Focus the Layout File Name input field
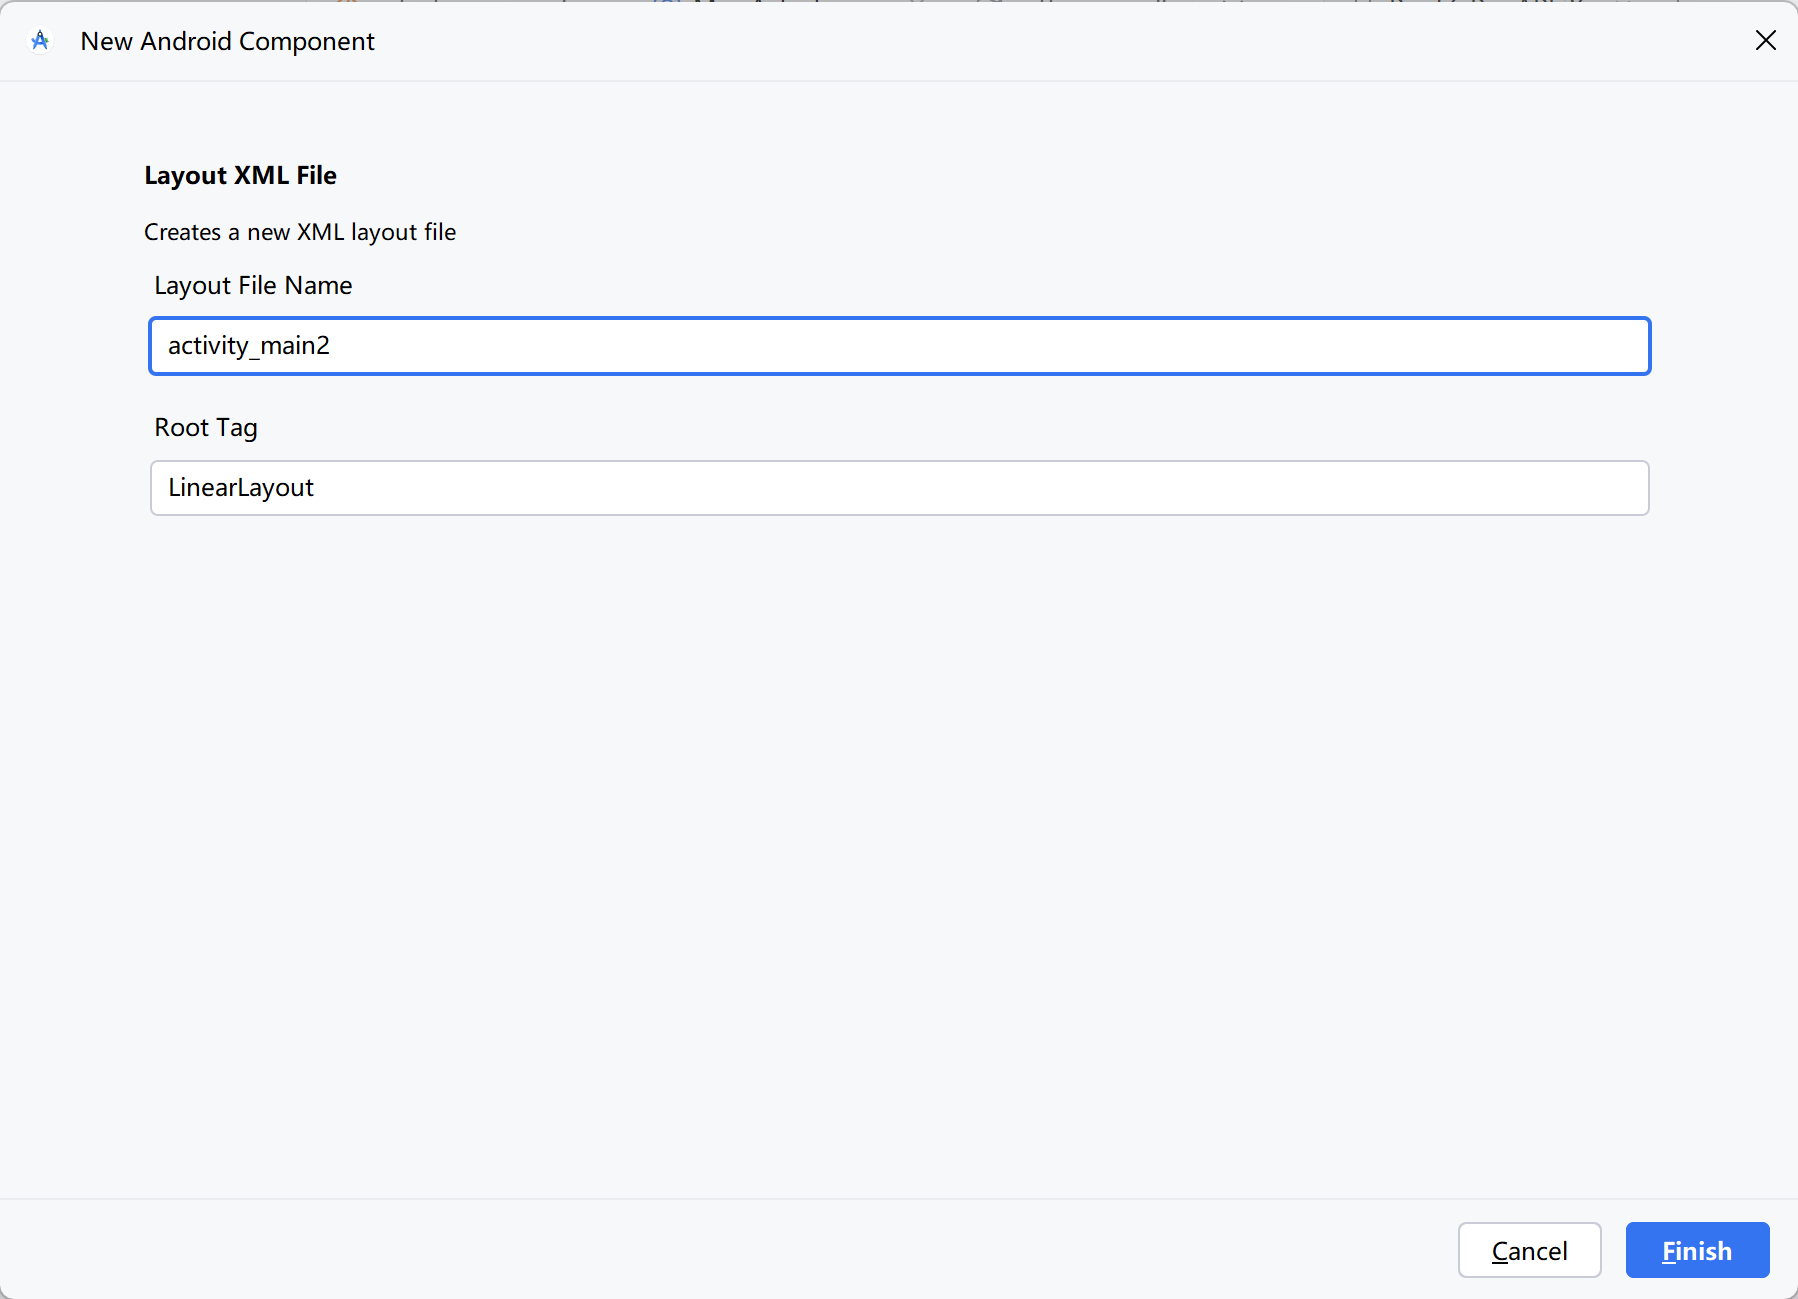Image resolution: width=1798 pixels, height=1299 pixels. [x=898, y=346]
